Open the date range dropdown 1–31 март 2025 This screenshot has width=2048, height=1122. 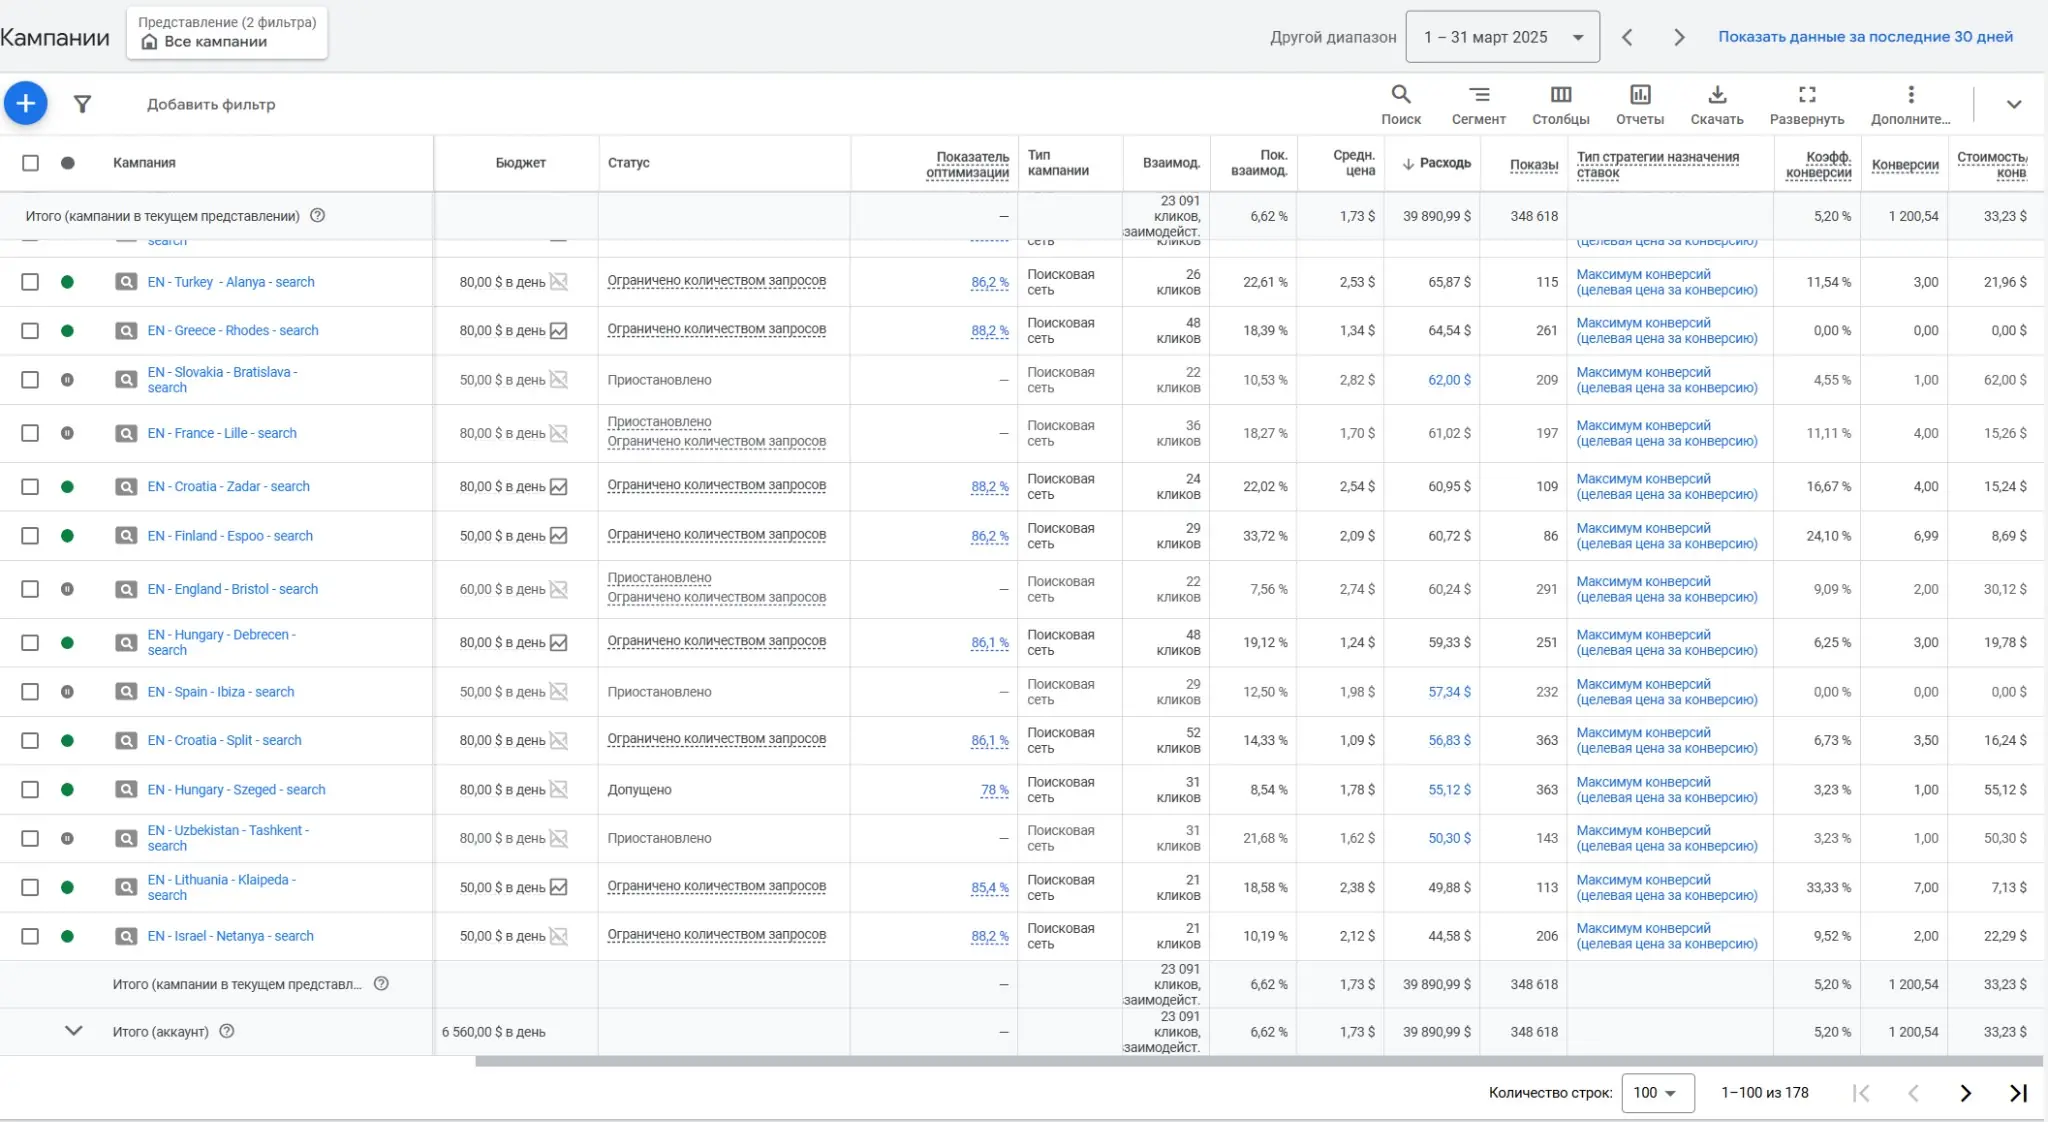[1502, 37]
